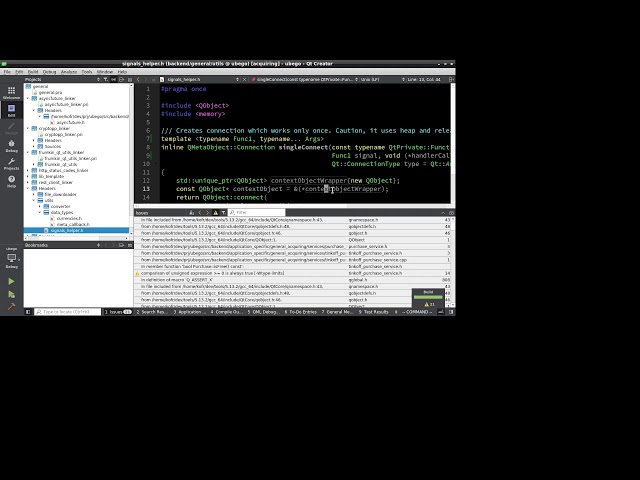Open Projects mode with wrench icon
Image resolution: width=640 pixels, height=480 pixels.
(11, 164)
